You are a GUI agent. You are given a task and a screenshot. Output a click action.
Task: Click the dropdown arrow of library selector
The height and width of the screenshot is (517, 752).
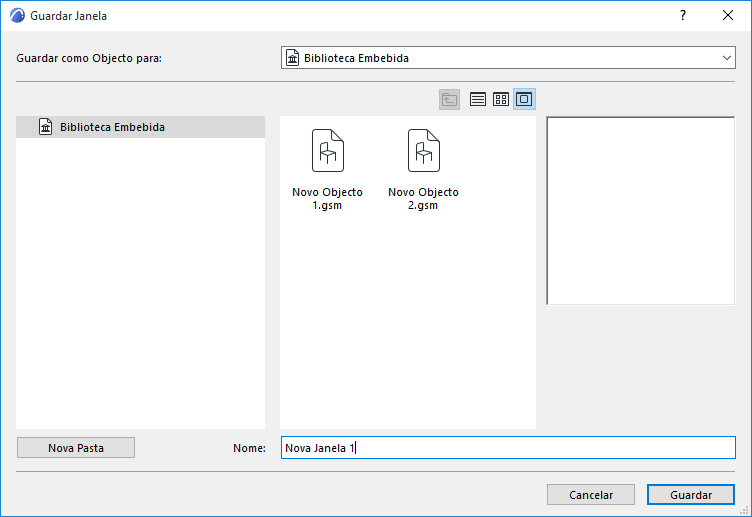727,58
